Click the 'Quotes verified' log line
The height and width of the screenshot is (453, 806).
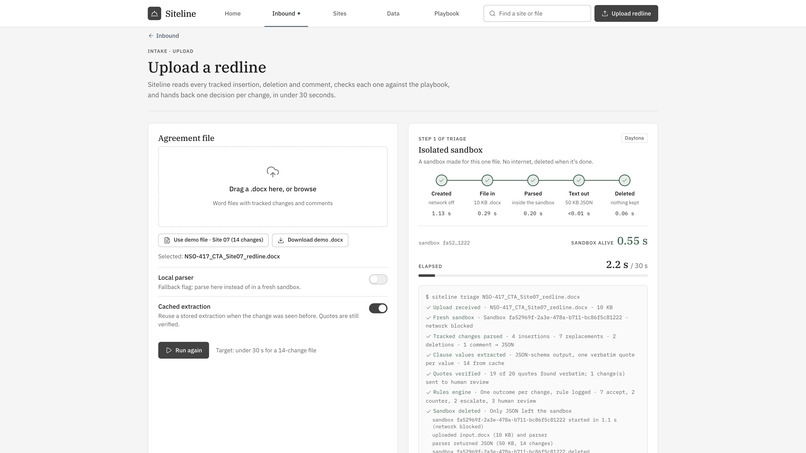pos(525,377)
